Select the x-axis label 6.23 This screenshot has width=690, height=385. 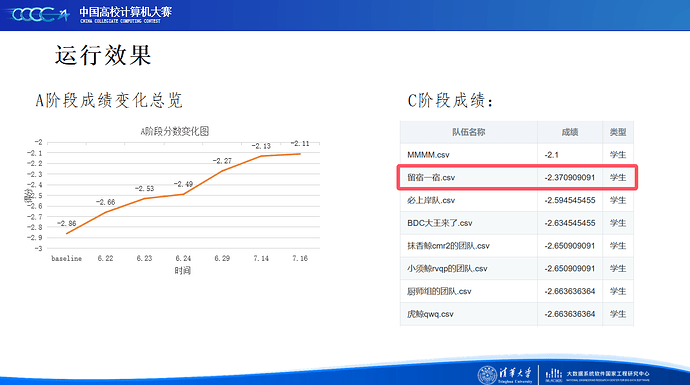pyautogui.click(x=144, y=258)
